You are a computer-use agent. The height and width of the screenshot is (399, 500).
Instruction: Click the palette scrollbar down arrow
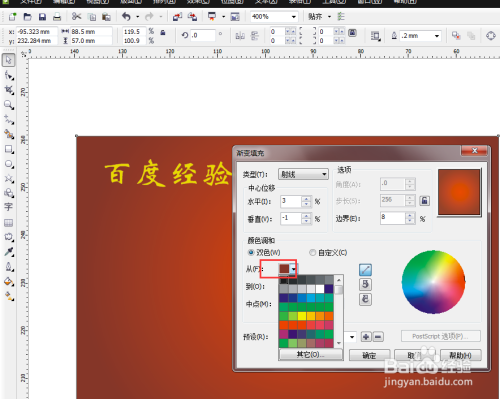coord(339,343)
